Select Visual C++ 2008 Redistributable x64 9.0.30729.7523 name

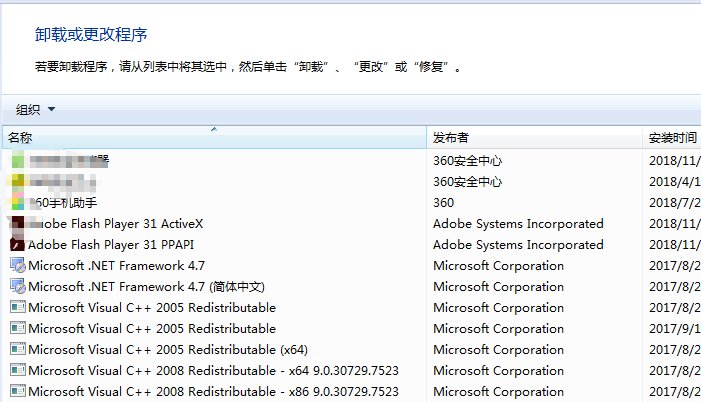tap(214, 371)
